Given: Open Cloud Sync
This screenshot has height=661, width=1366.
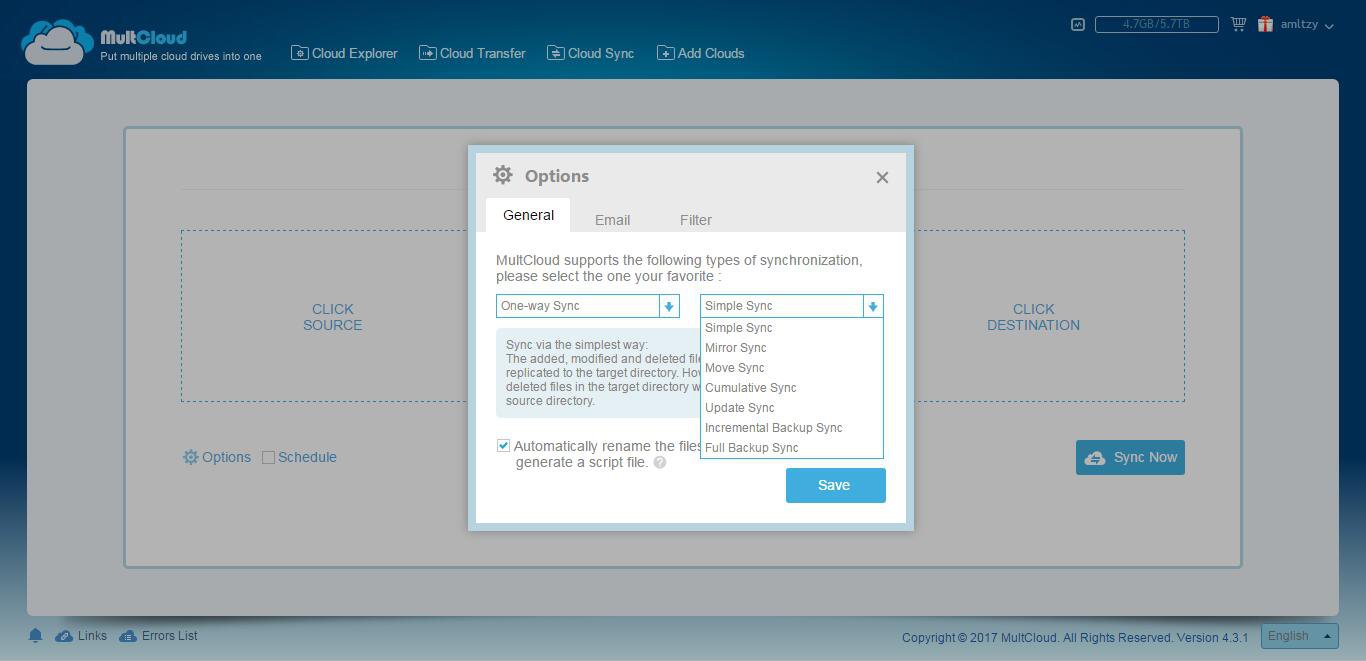Looking at the screenshot, I should (x=590, y=53).
